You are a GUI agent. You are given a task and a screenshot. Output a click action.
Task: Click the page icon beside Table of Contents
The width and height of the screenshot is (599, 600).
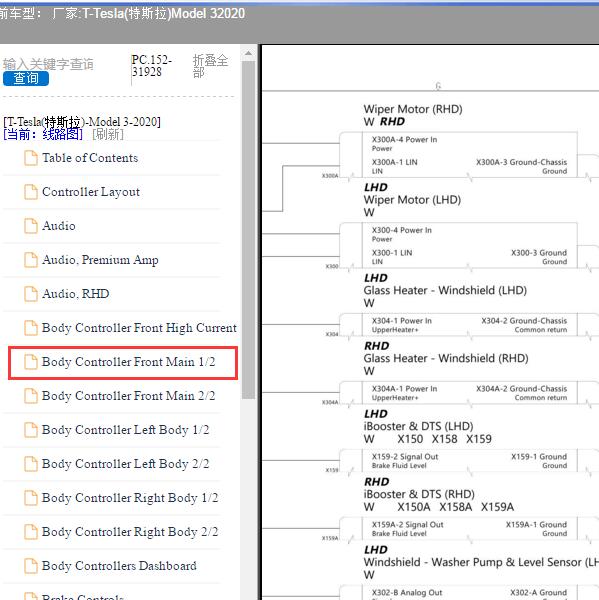31,158
